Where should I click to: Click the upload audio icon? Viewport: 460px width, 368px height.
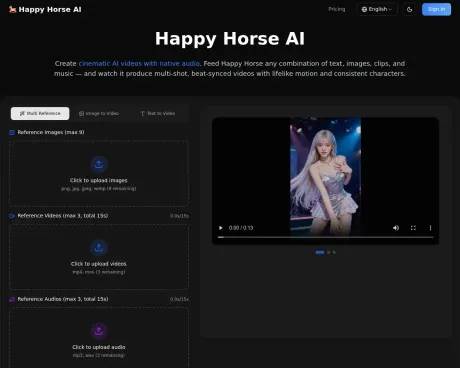click(99, 331)
